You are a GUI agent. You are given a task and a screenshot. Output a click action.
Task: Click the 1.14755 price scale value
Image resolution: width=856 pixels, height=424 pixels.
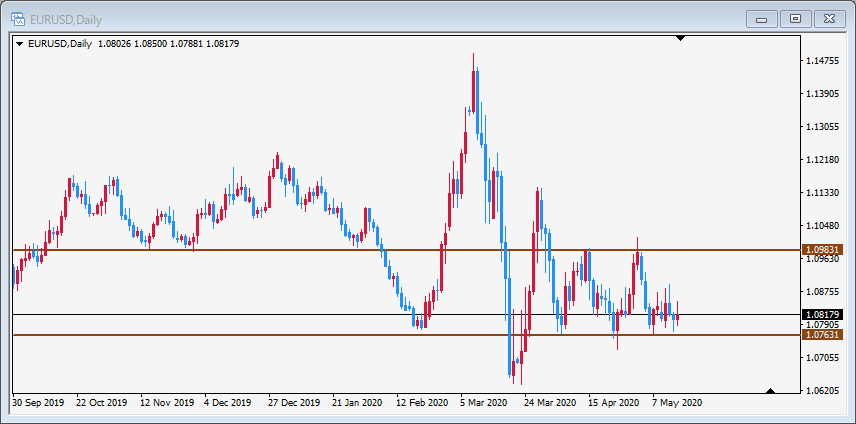pos(822,61)
